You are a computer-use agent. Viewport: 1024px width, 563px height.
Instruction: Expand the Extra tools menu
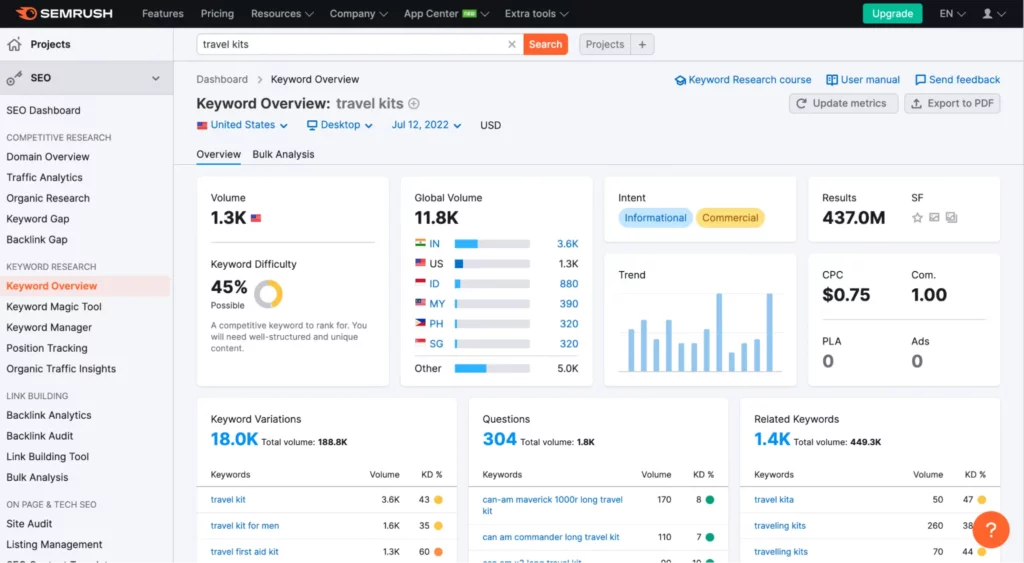pos(536,14)
